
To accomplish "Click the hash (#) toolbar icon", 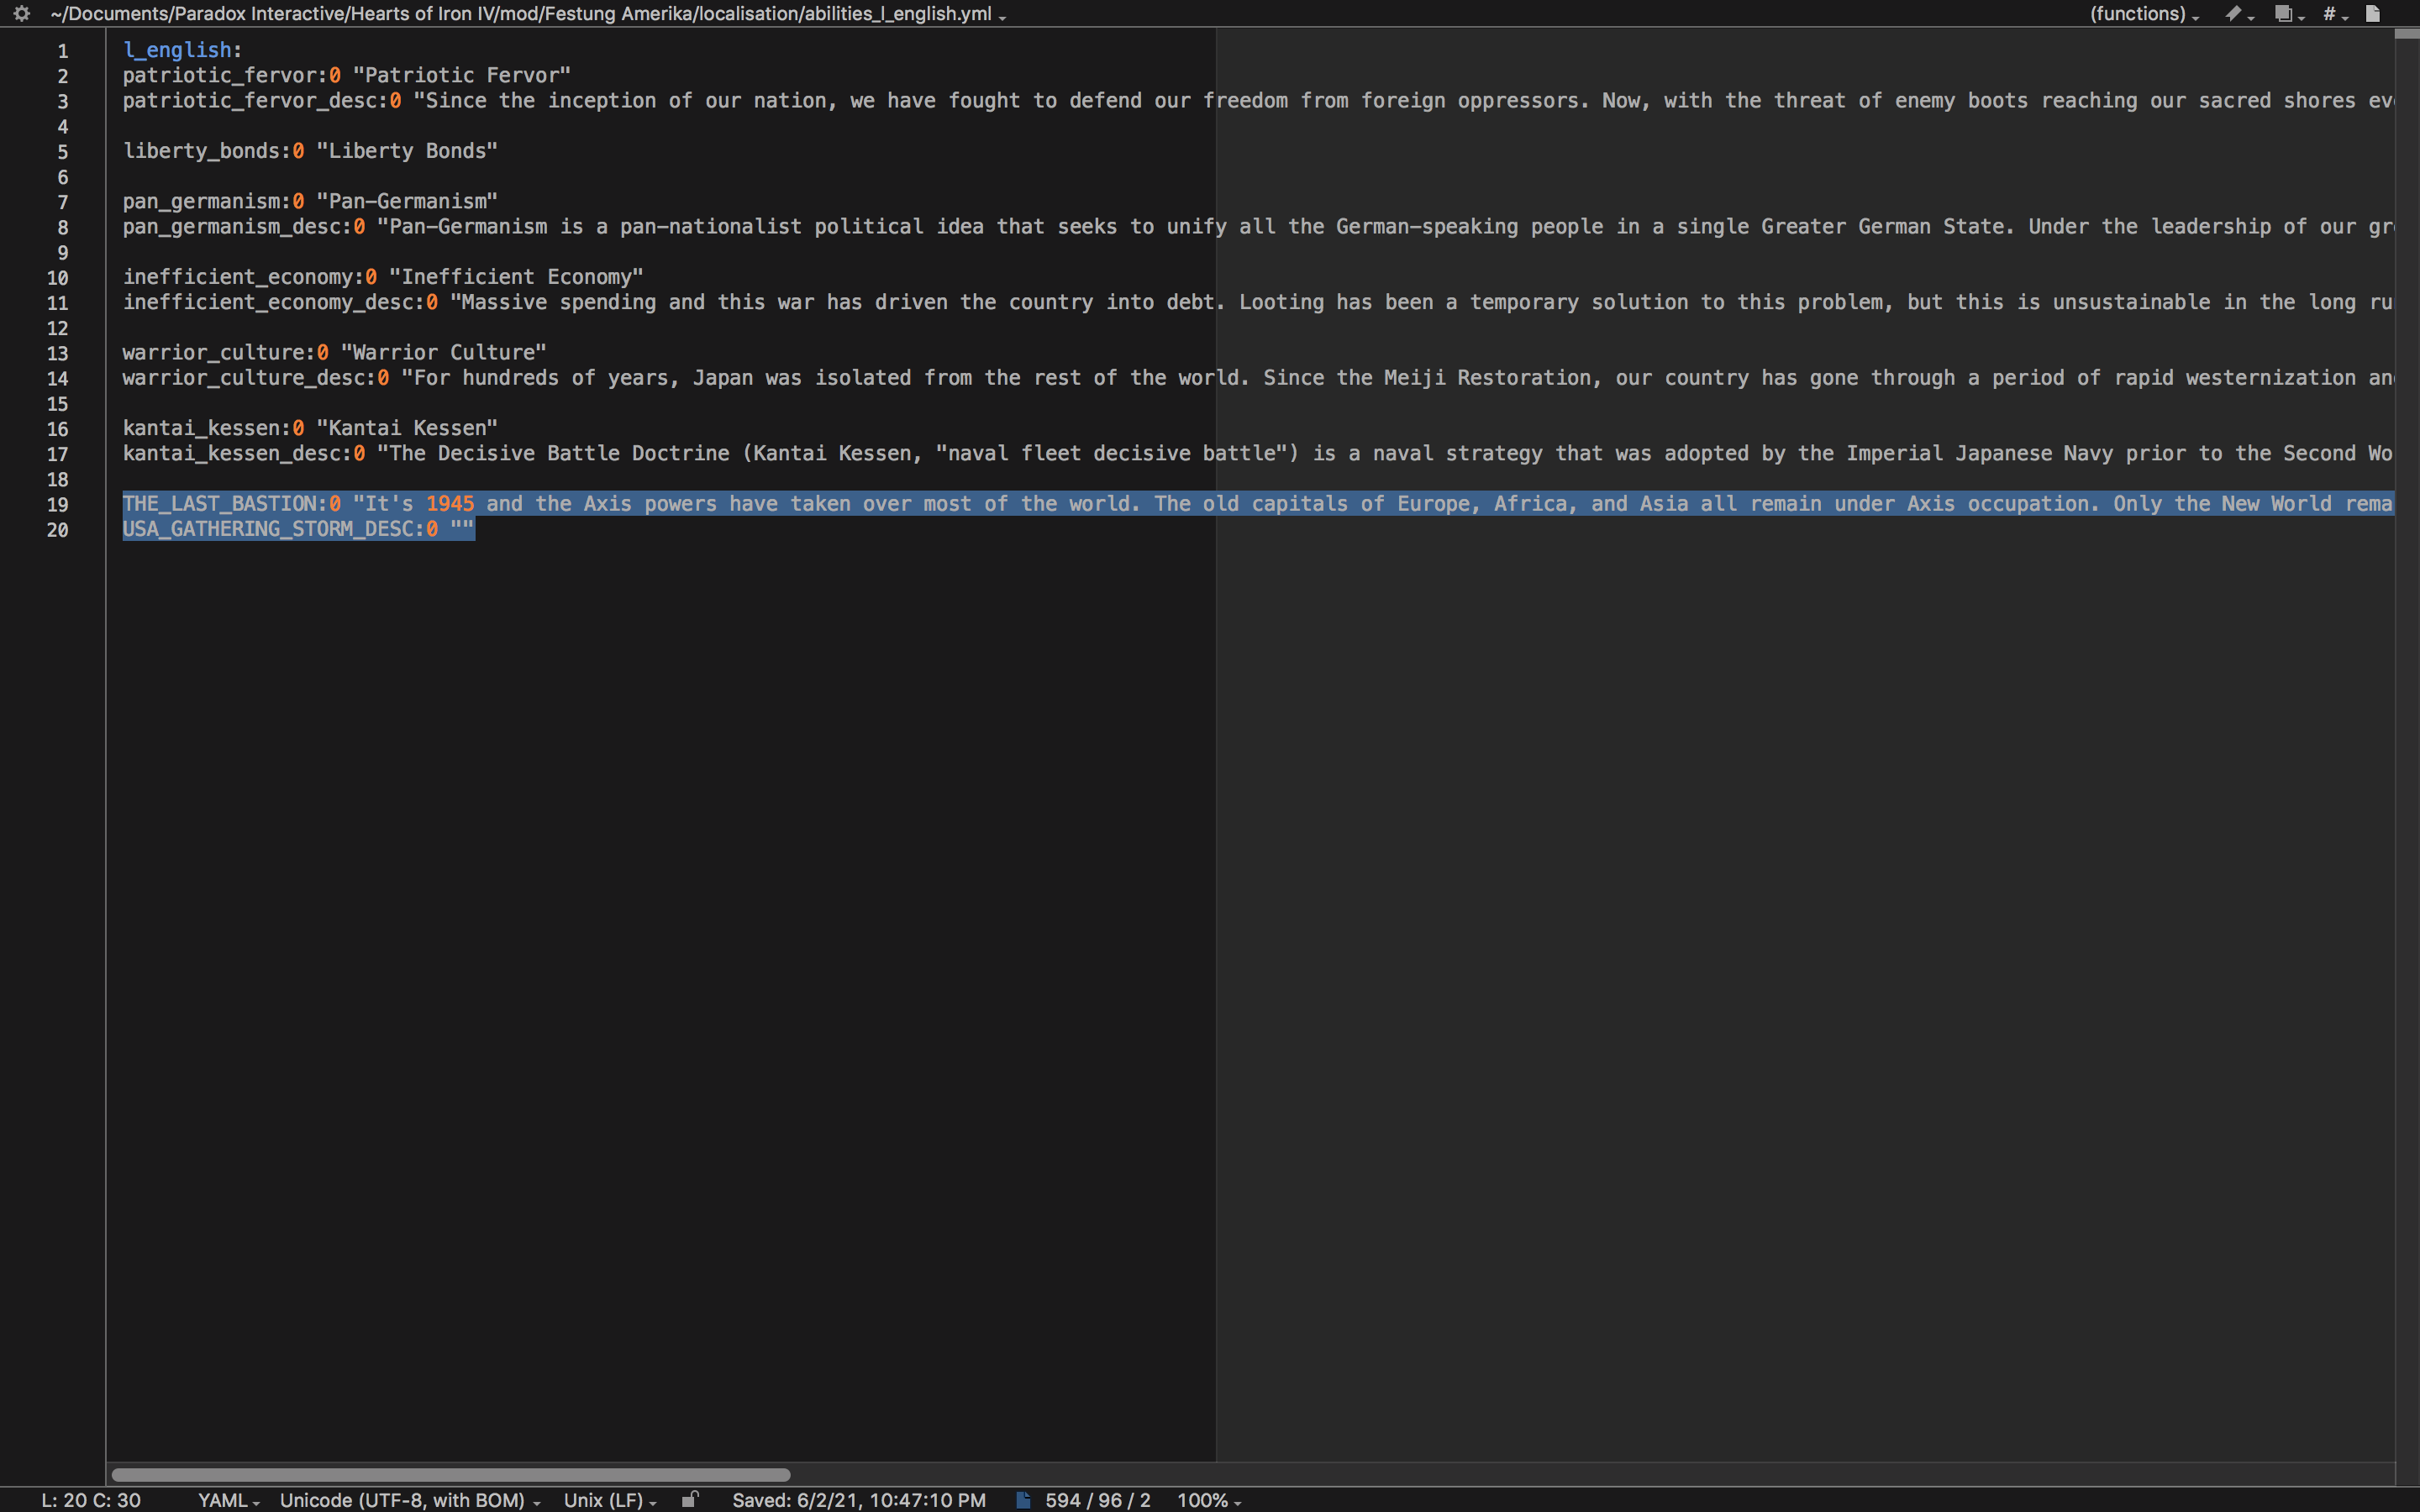I will pos(2329,14).
